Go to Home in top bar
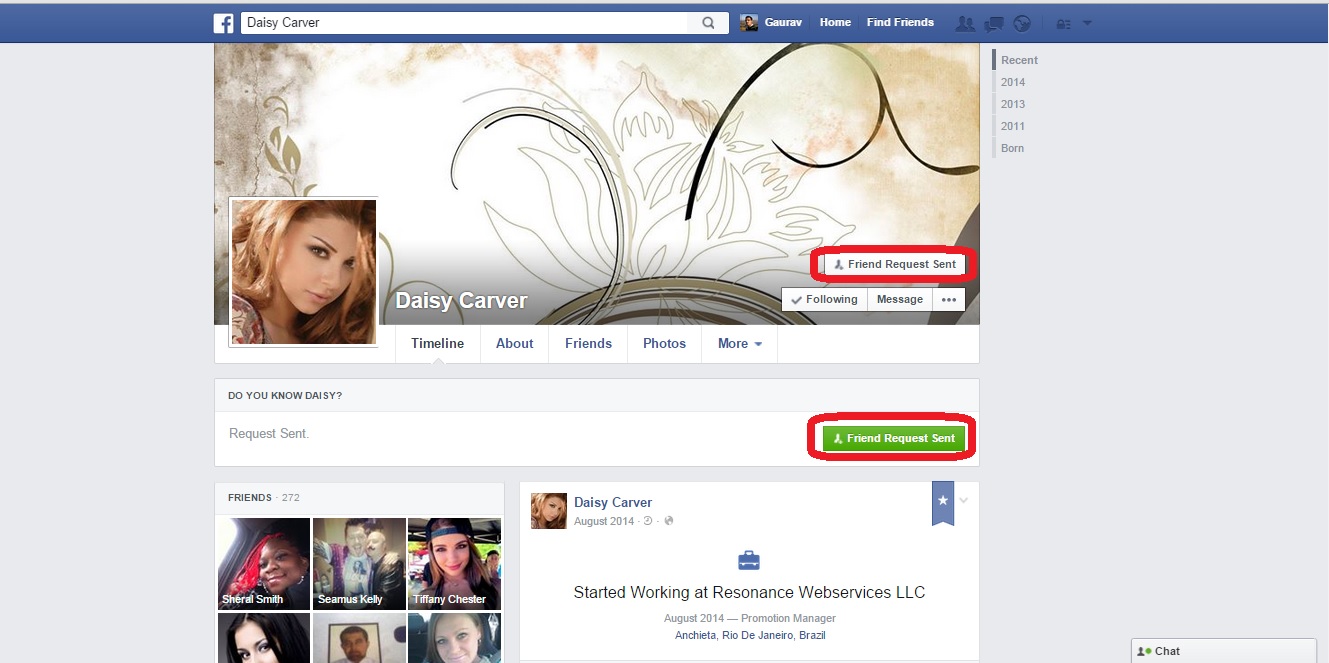Image resolution: width=1329 pixels, height=663 pixels. [x=835, y=22]
